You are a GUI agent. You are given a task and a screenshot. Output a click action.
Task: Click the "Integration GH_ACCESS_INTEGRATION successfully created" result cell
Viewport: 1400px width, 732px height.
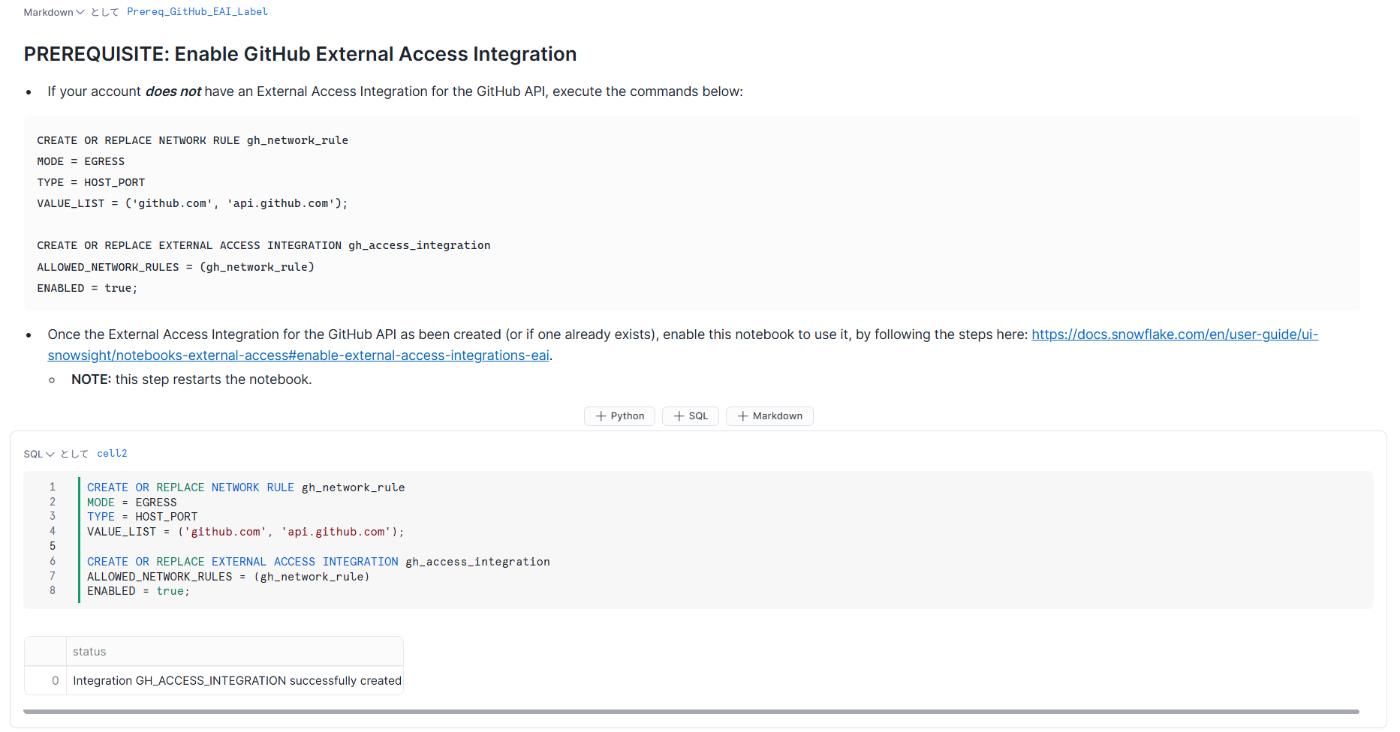tap(237, 681)
